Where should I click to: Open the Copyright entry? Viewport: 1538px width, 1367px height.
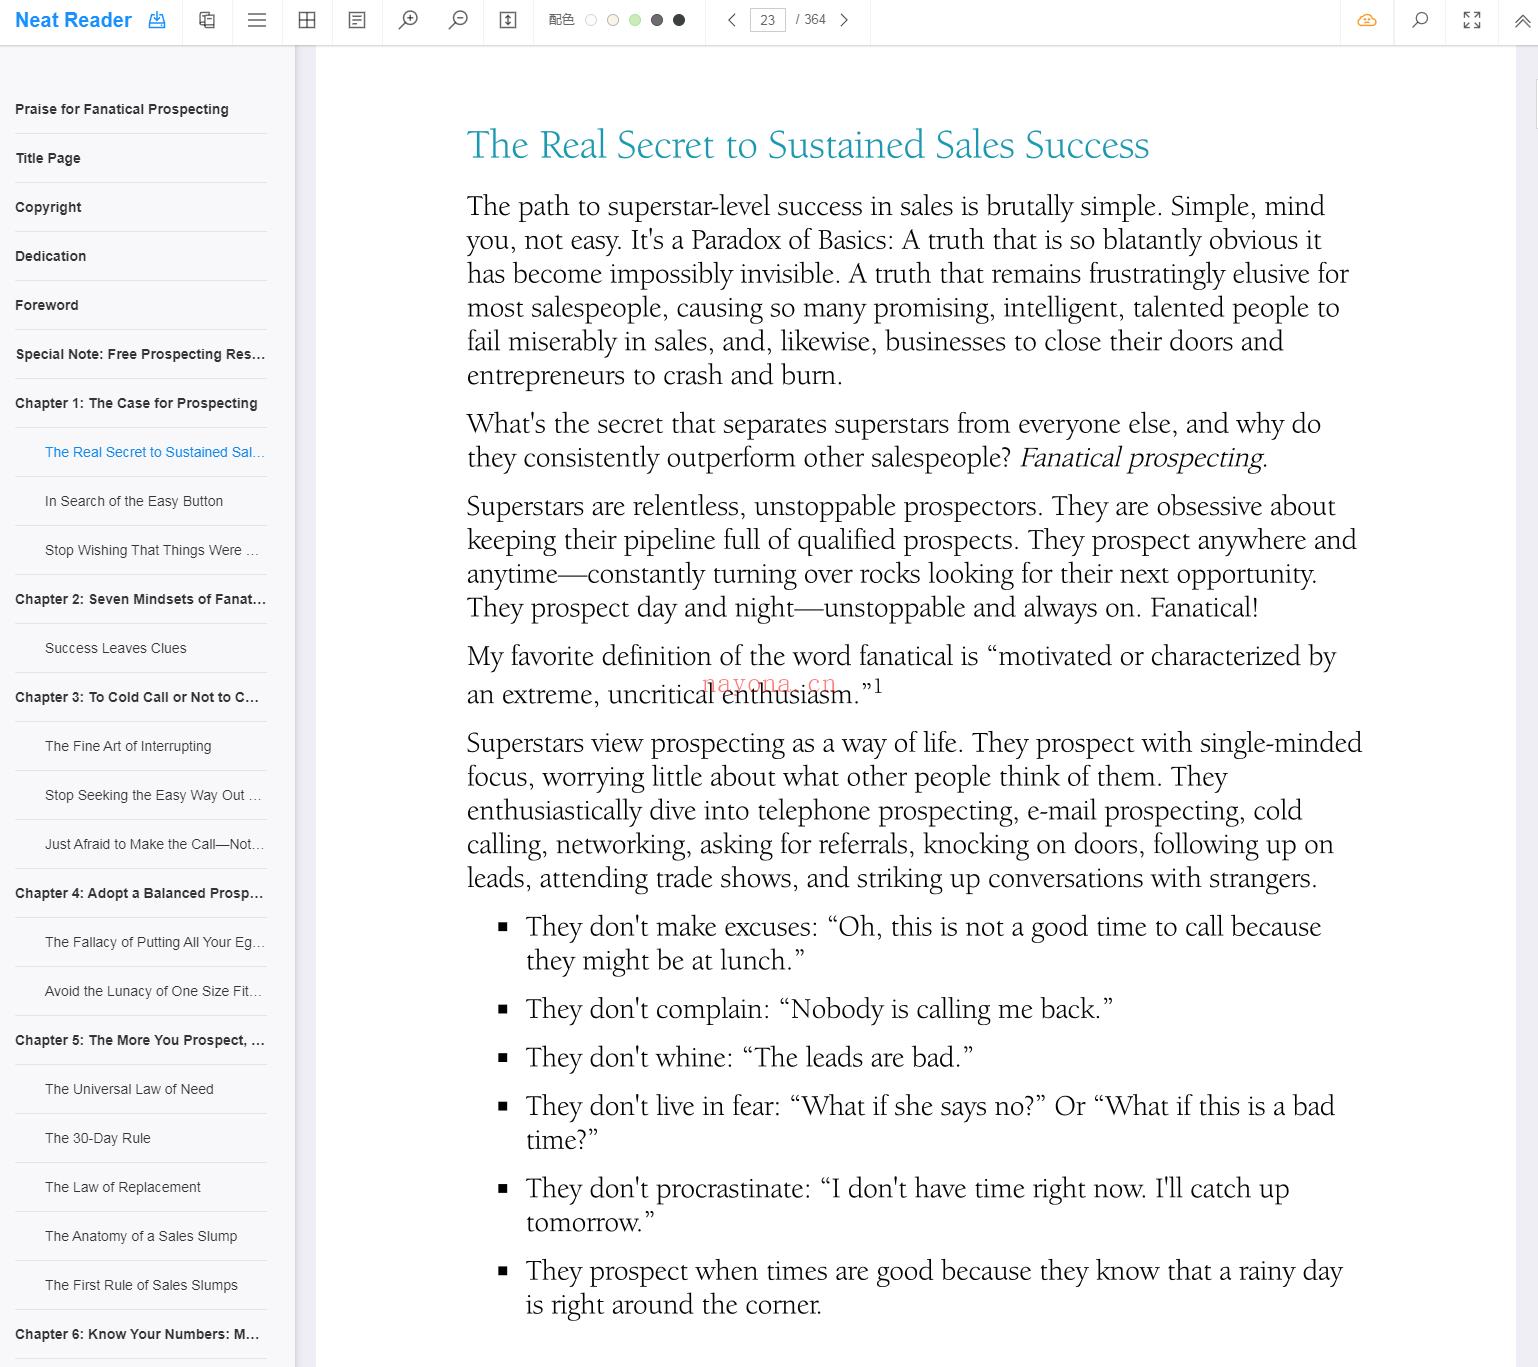[x=48, y=207]
